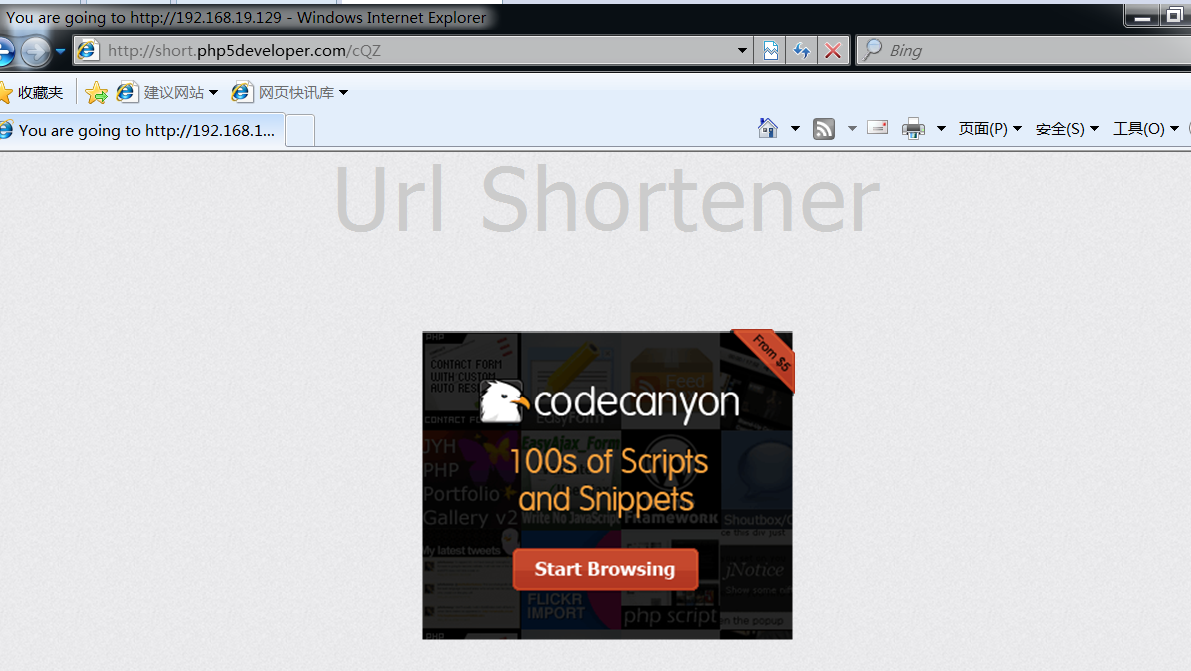The width and height of the screenshot is (1191, 671).
Task: Stop loading with the red X
Action: click(x=833, y=51)
